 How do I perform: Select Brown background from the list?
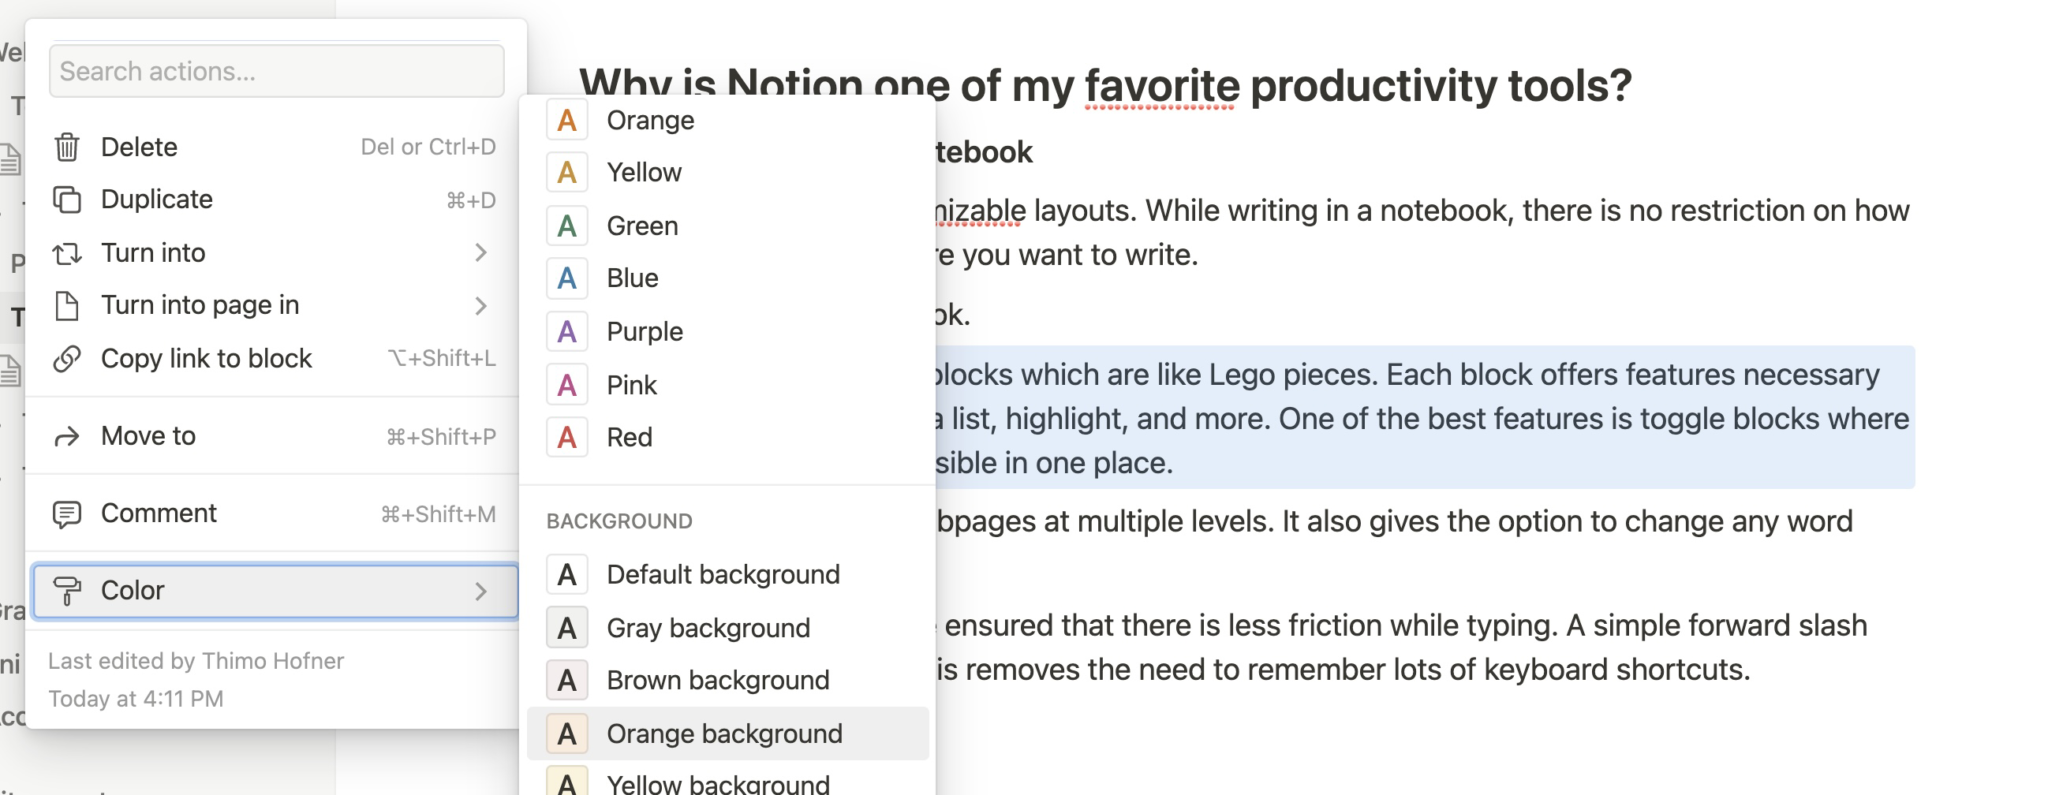[x=717, y=680]
